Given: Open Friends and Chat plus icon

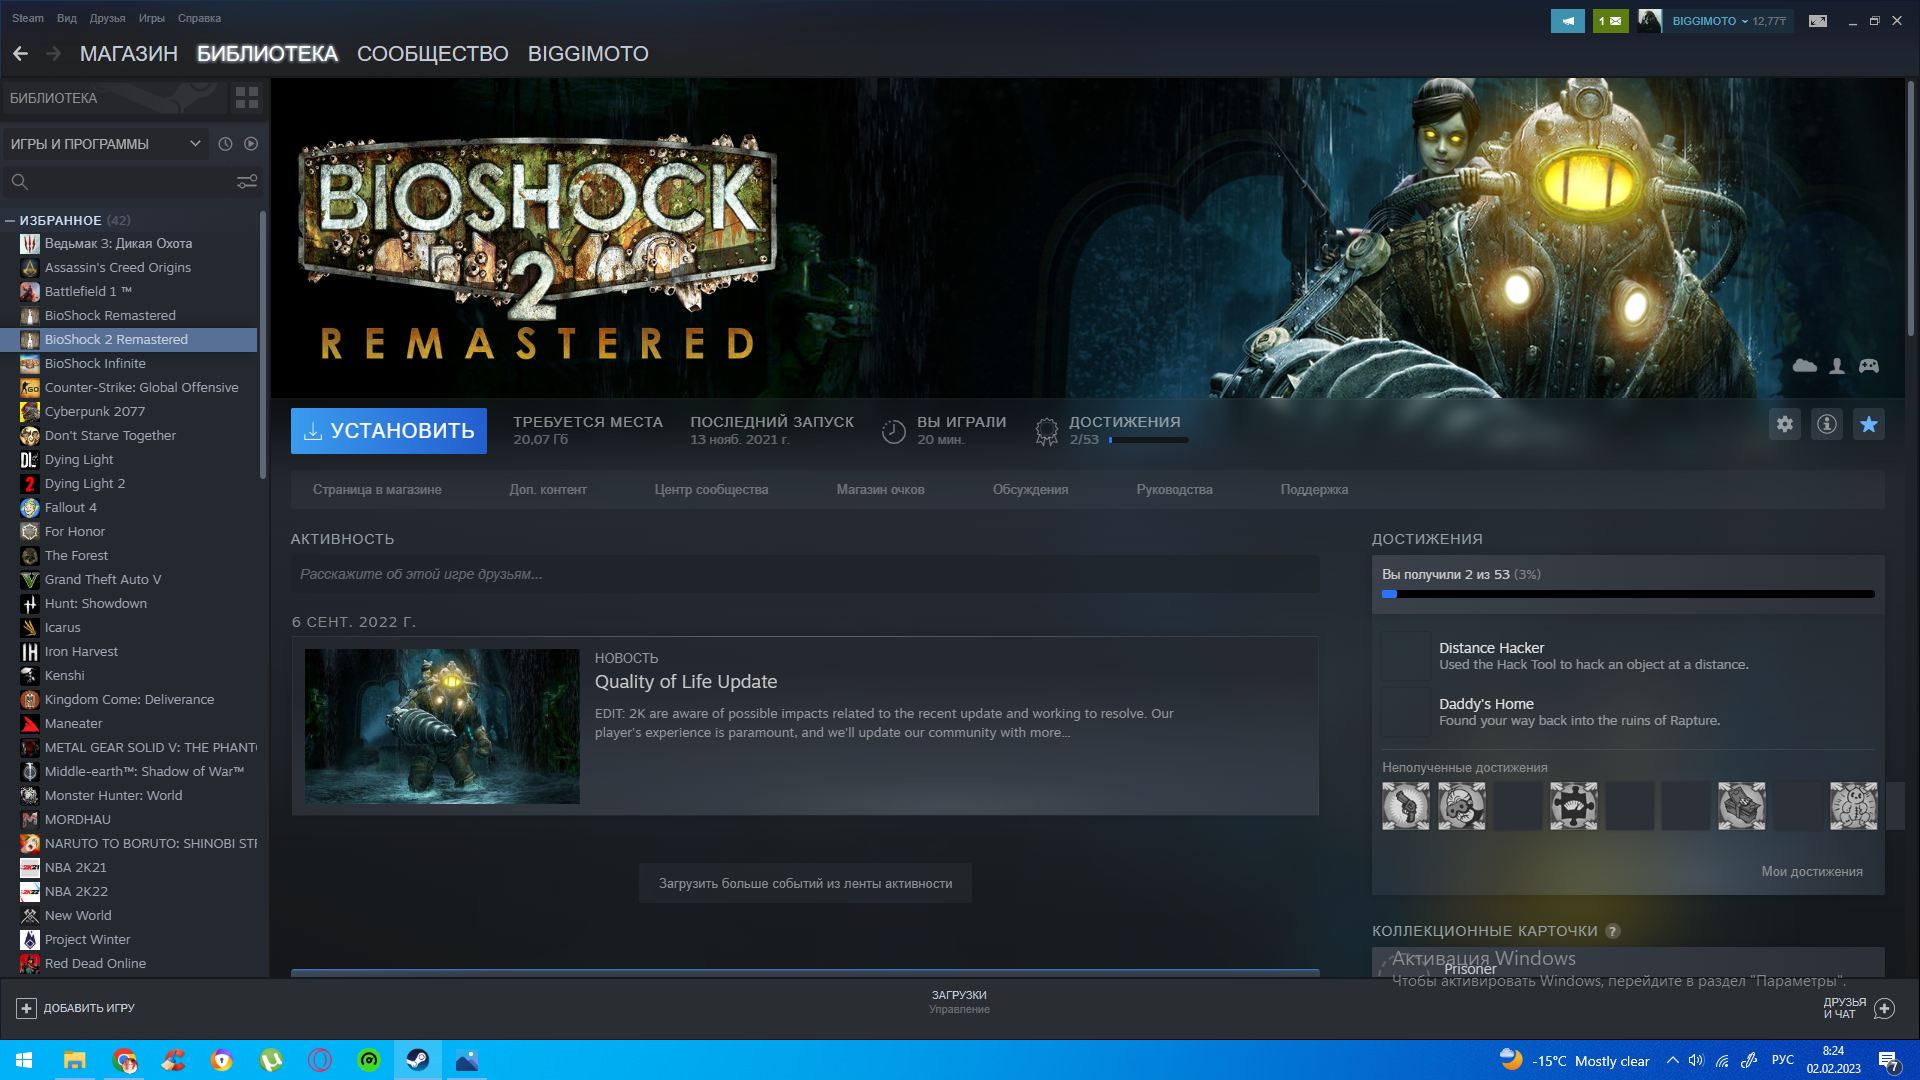Looking at the screenshot, I should (x=1884, y=1008).
